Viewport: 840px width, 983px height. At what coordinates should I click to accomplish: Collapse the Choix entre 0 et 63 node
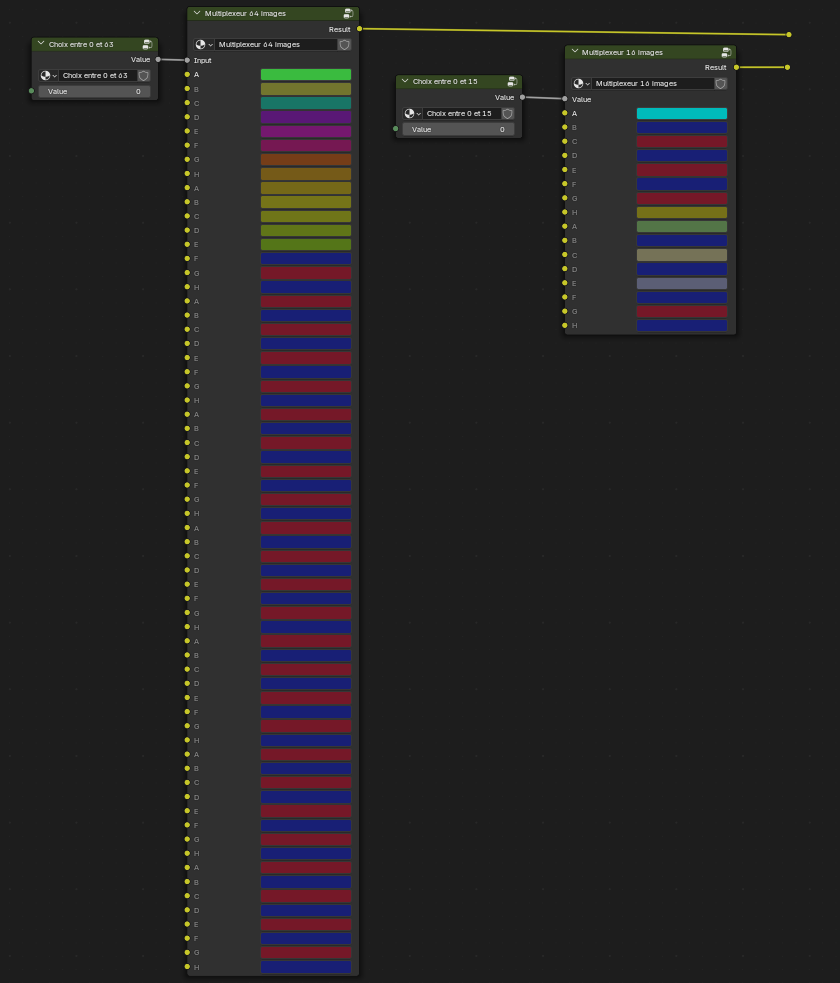pos(41,43)
